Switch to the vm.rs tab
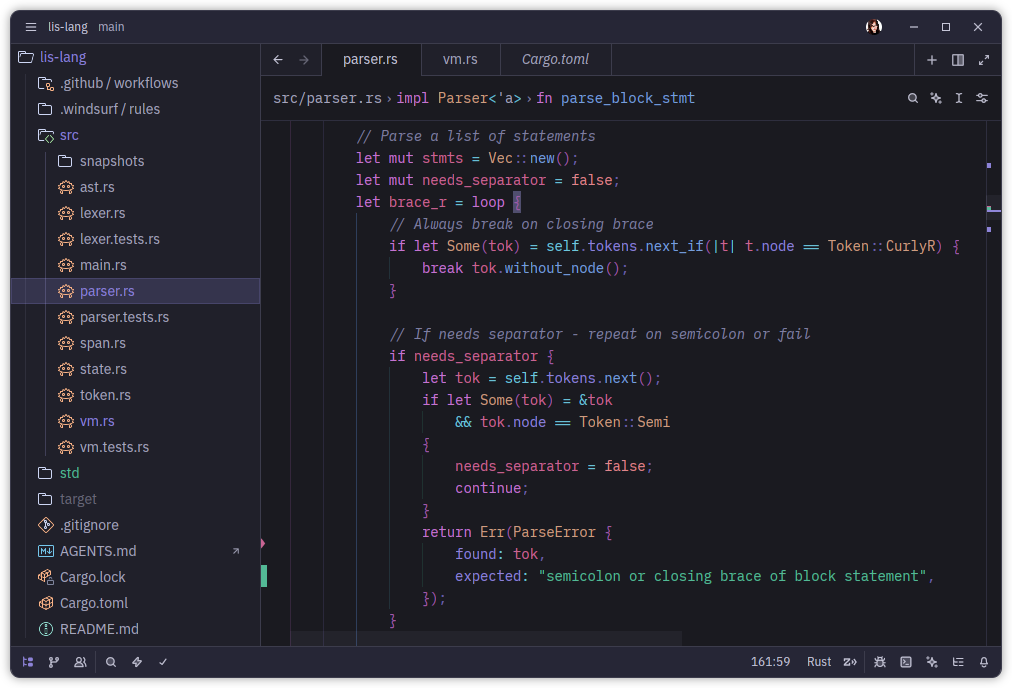 coord(460,59)
